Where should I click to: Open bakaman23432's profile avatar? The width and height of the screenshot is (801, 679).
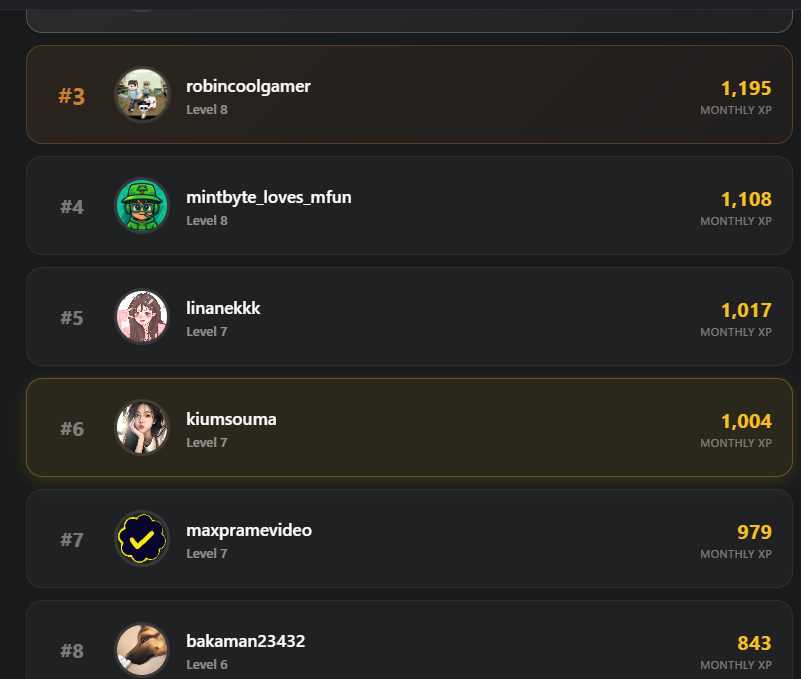click(x=142, y=650)
